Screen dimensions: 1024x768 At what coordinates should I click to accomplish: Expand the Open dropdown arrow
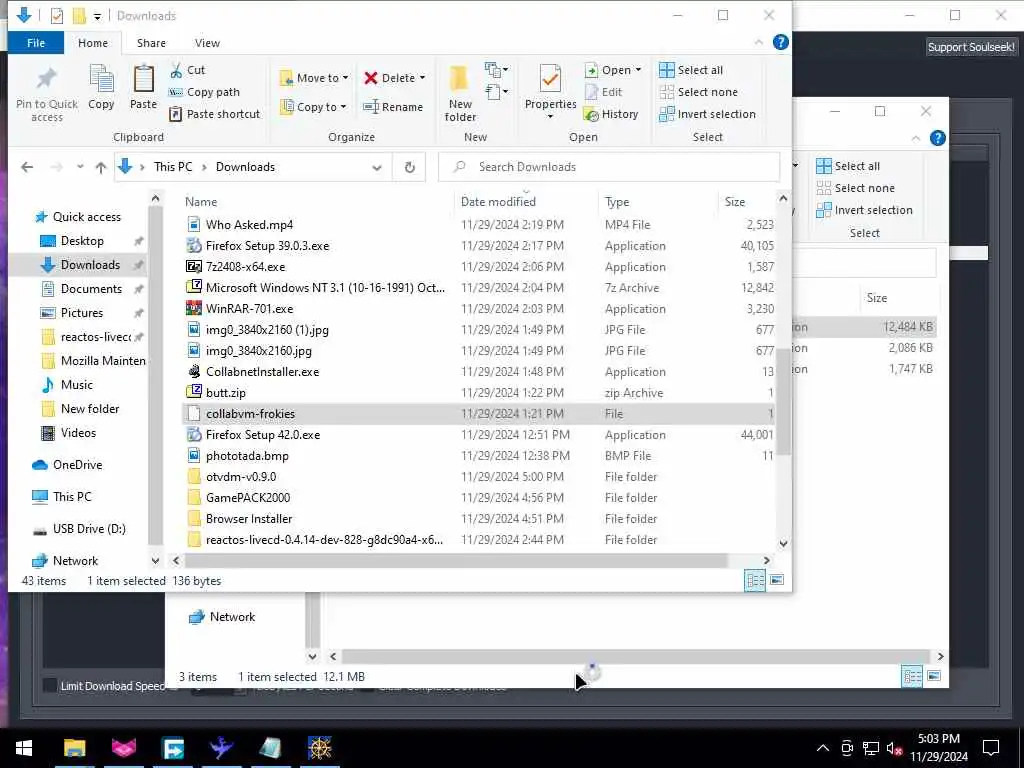coord(638,70)
